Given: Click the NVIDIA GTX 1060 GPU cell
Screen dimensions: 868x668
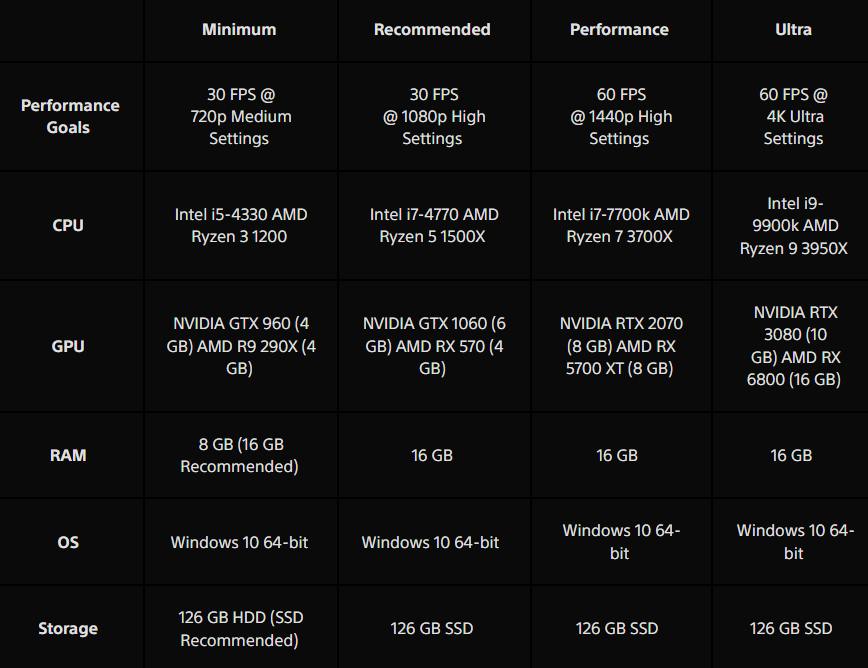Looking at the screenshot, I should [434, 346].
